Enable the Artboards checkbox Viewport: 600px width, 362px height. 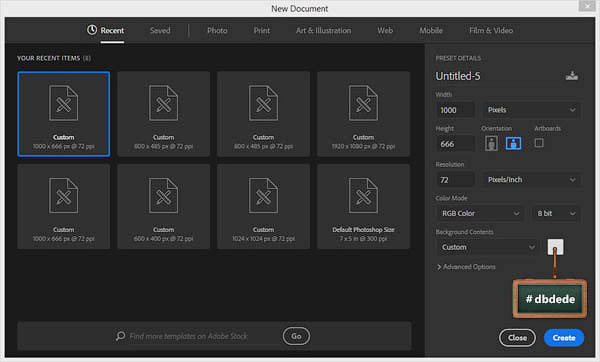539,143
